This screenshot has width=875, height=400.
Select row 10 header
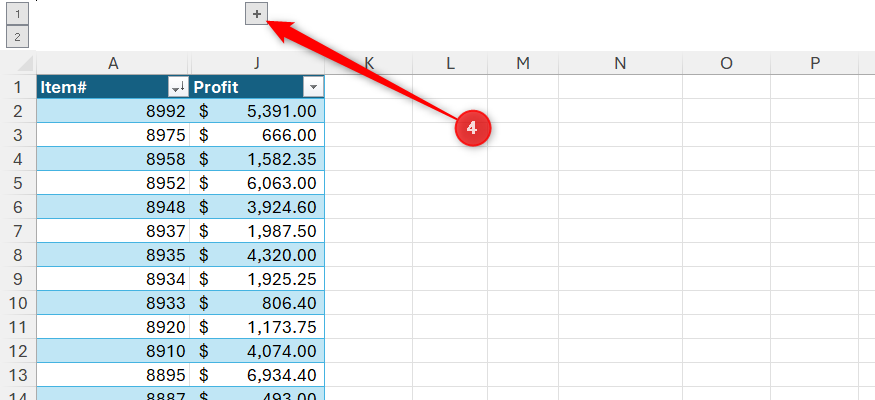point(18,303)
